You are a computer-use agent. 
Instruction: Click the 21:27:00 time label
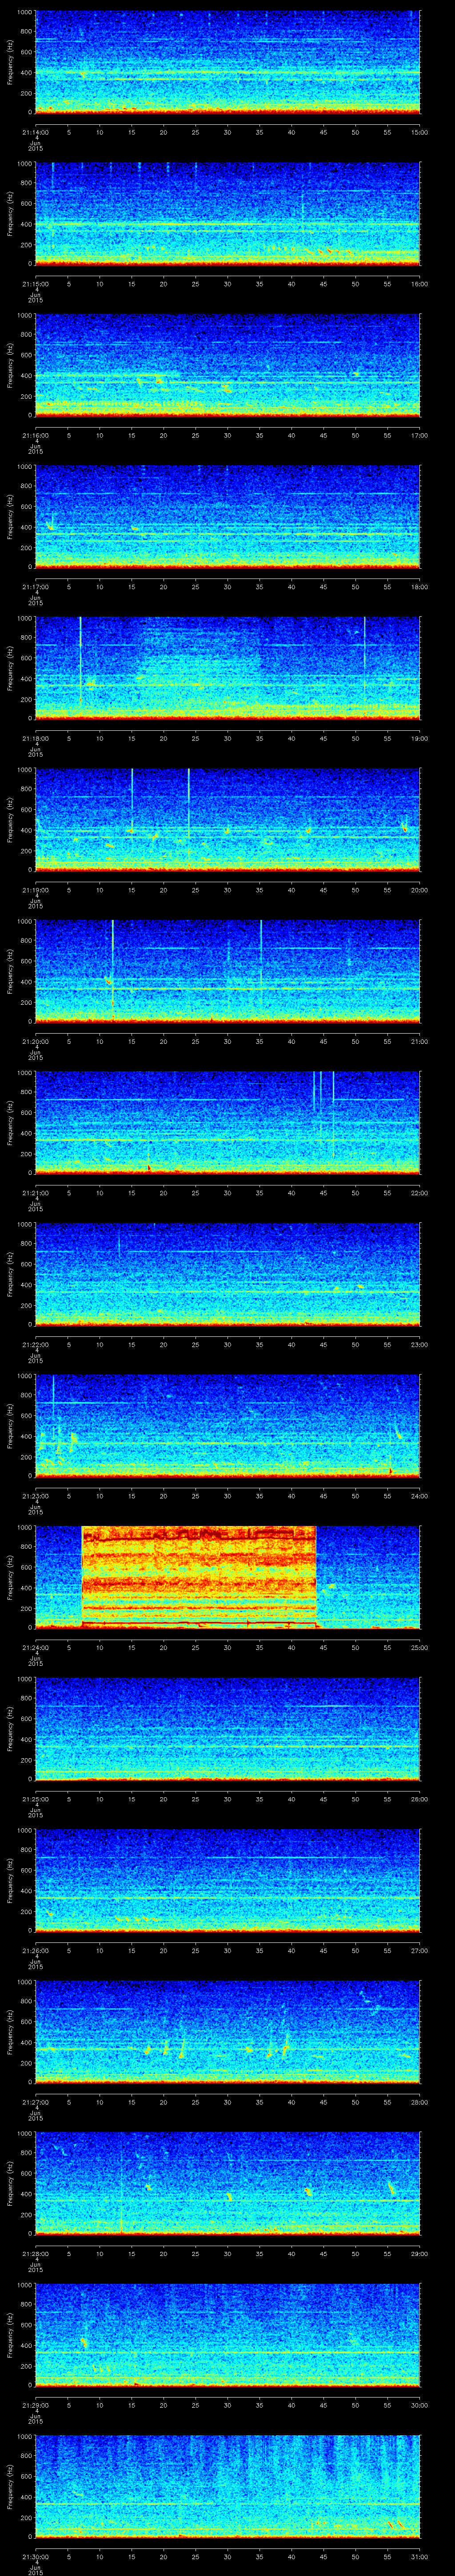click(x=35, y=2101)
